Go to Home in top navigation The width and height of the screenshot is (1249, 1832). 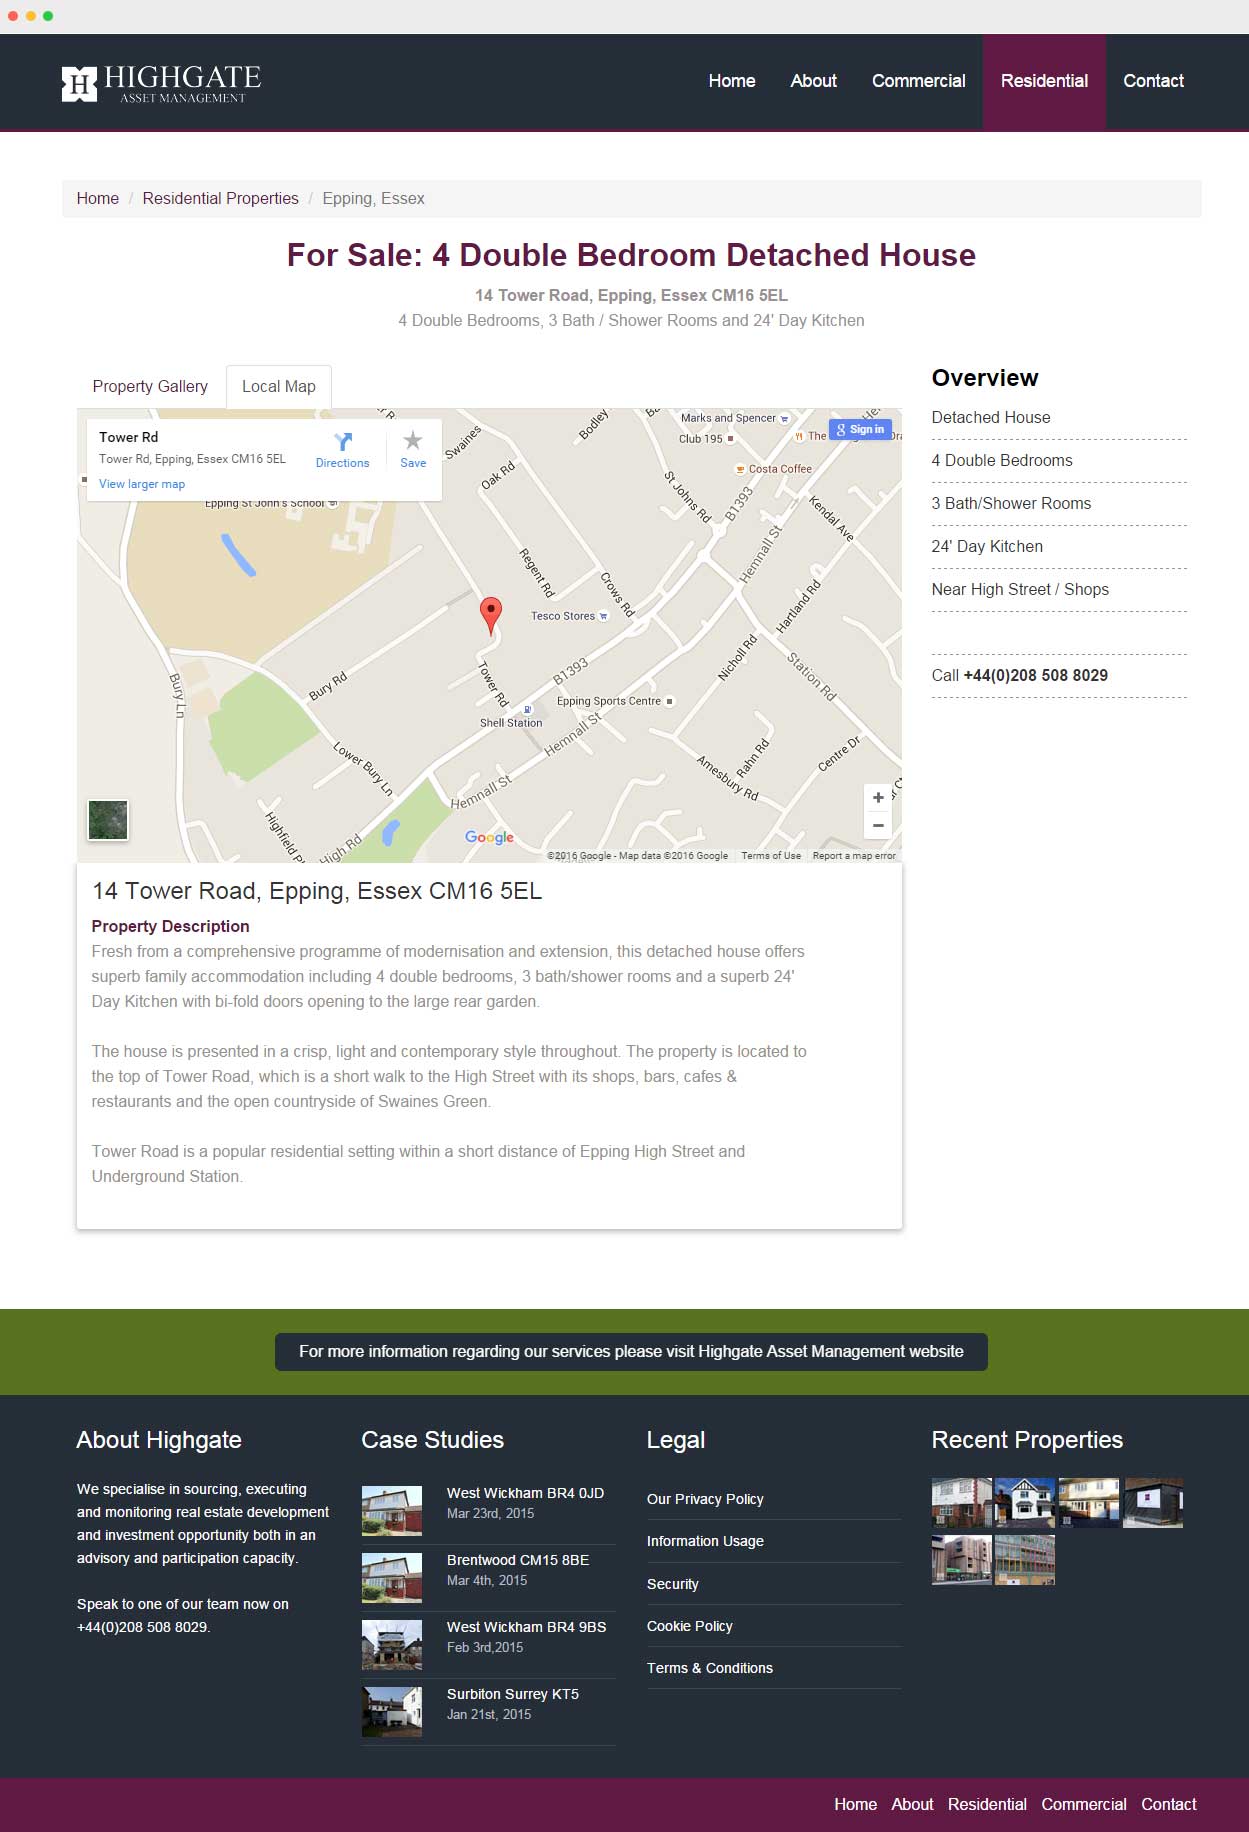tap(732, 81)
